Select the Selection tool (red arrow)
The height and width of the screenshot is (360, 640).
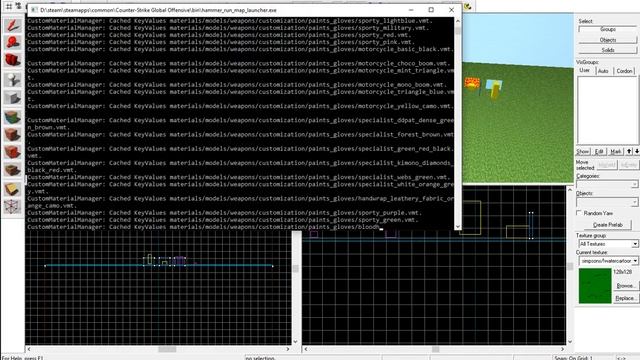13,25
